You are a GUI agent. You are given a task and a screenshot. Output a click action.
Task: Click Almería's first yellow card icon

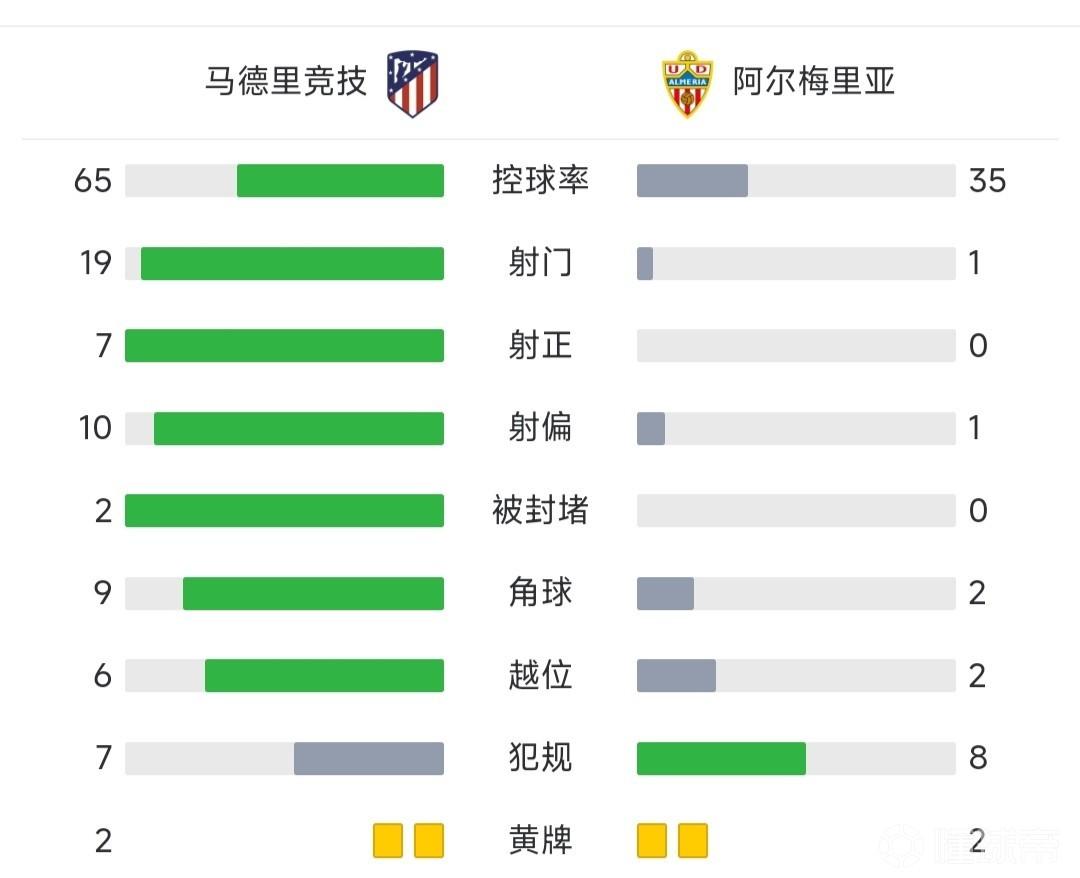(652, 841)
